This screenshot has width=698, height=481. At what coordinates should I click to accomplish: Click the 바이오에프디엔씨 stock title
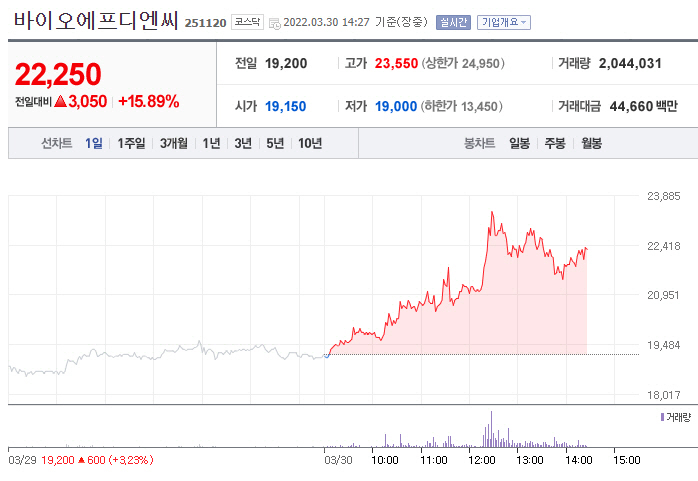[94, 20]
